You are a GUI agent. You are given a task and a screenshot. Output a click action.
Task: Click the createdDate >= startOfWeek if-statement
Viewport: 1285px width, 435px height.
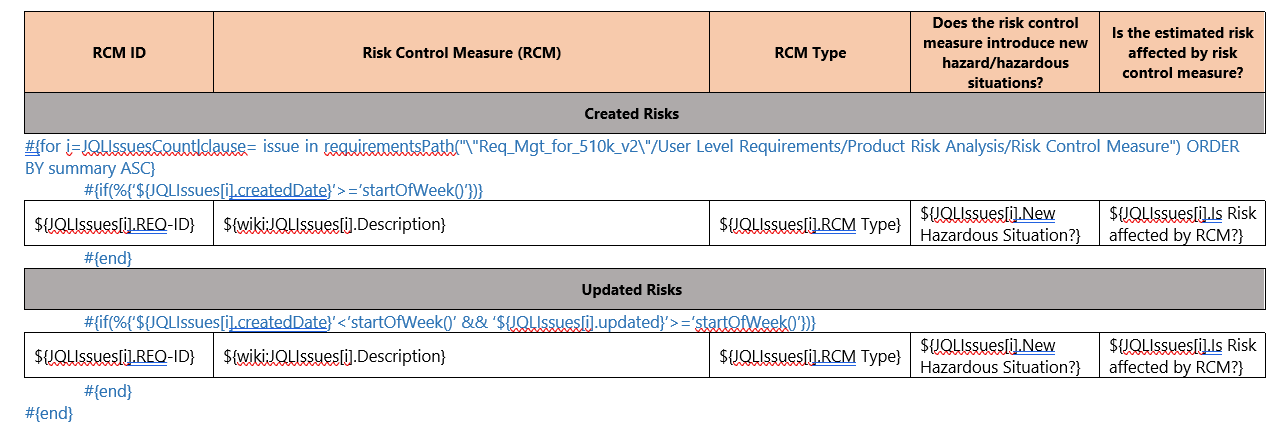click(284, 189)
